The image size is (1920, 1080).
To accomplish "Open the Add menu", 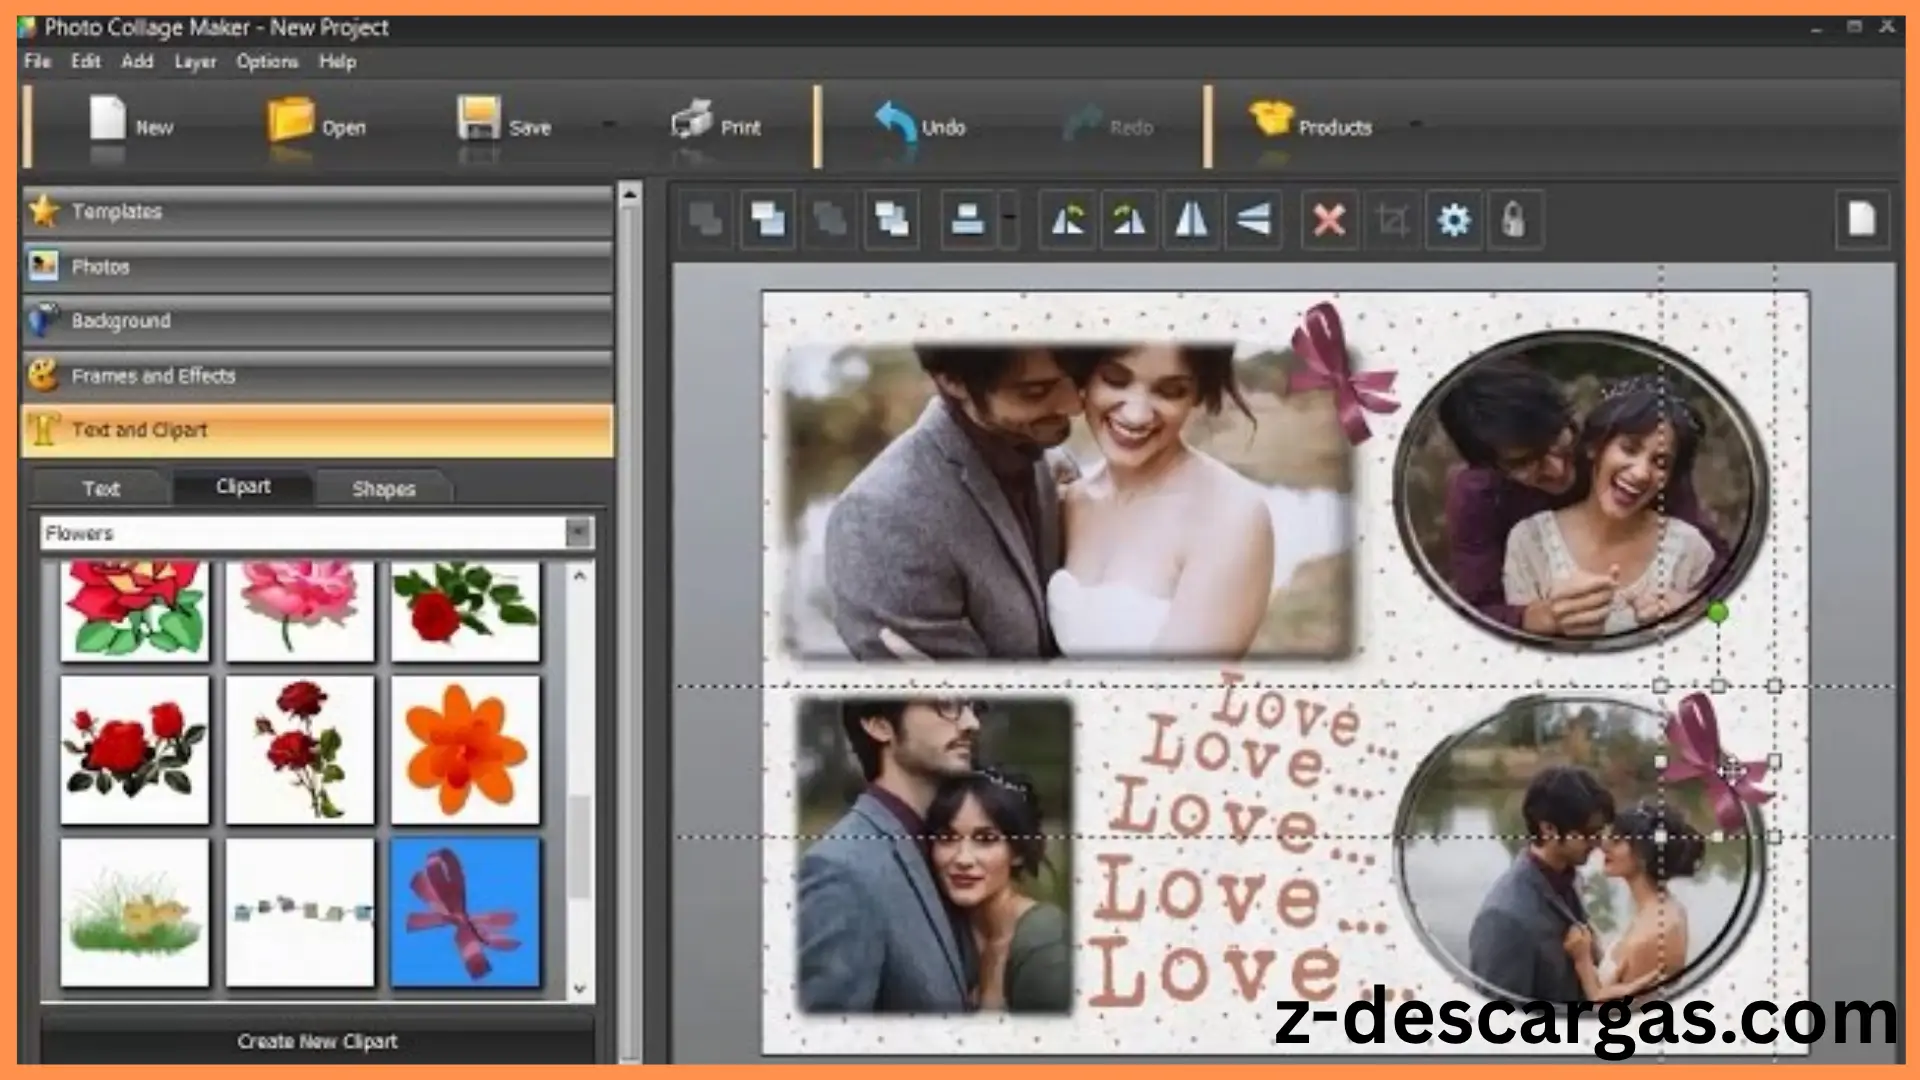I will pyautogui.click(x=137, y=61).
